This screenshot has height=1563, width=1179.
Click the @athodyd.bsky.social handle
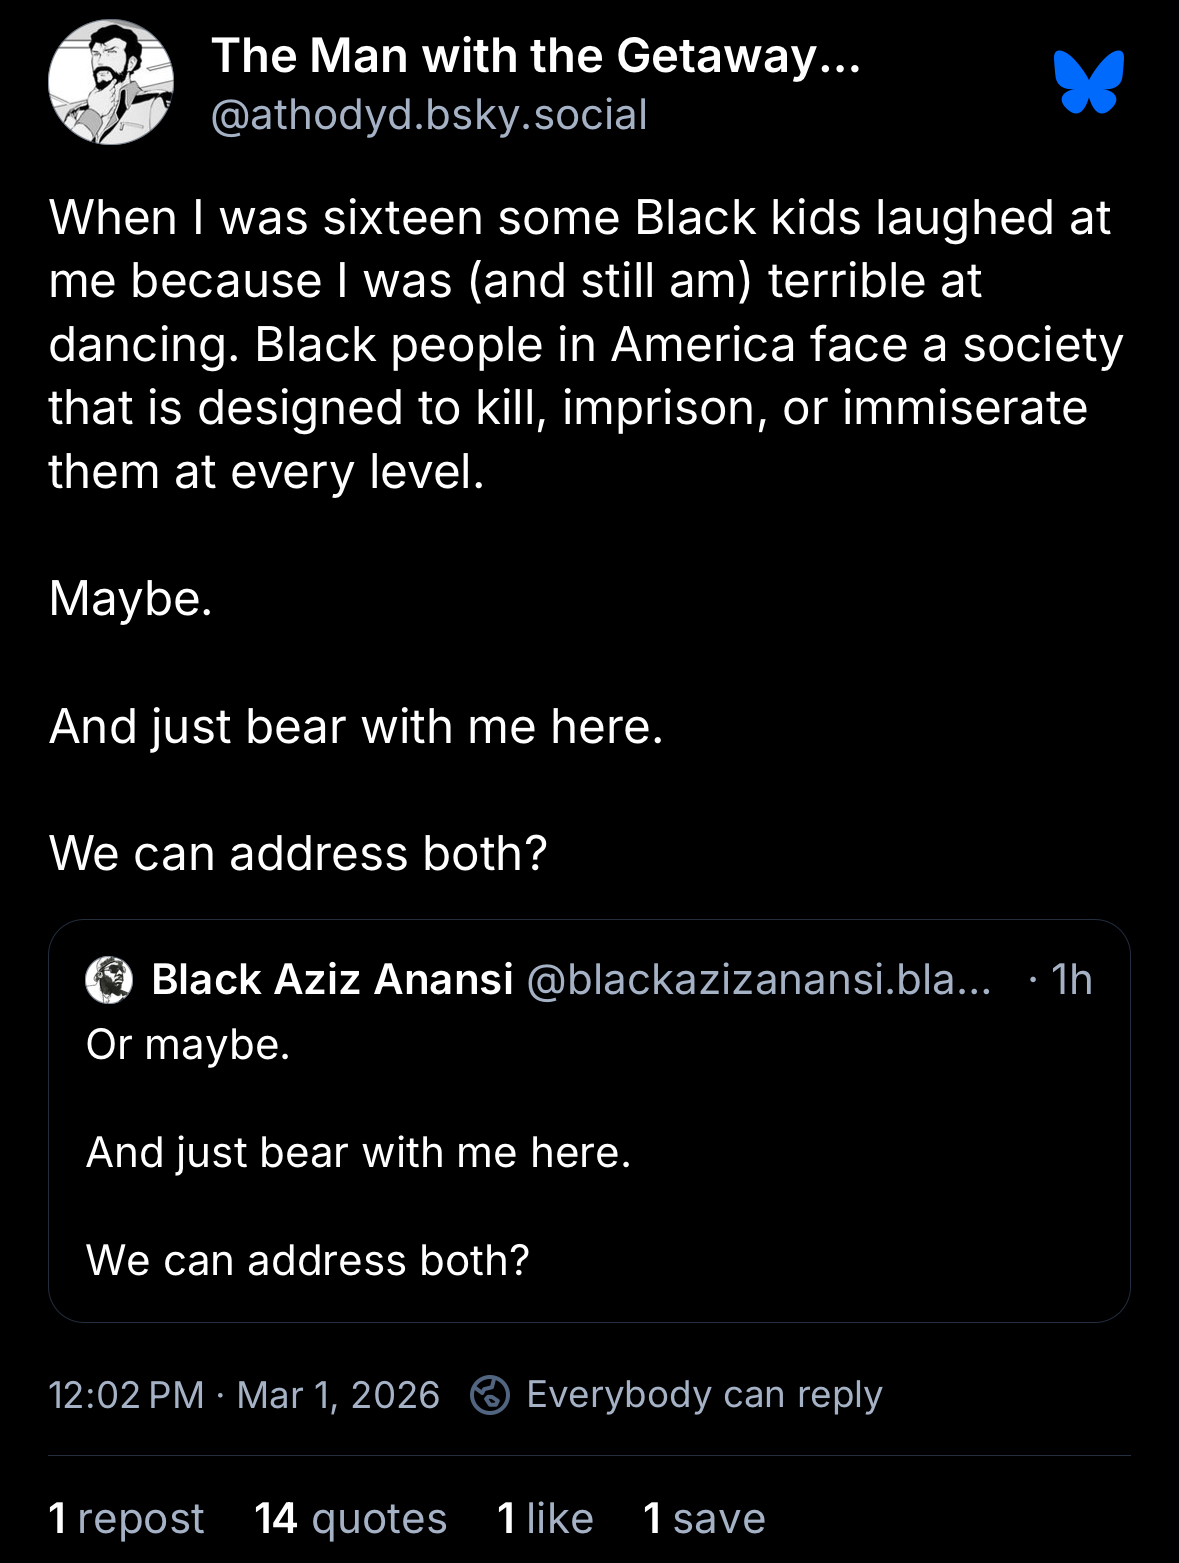(x=429, y=115)
